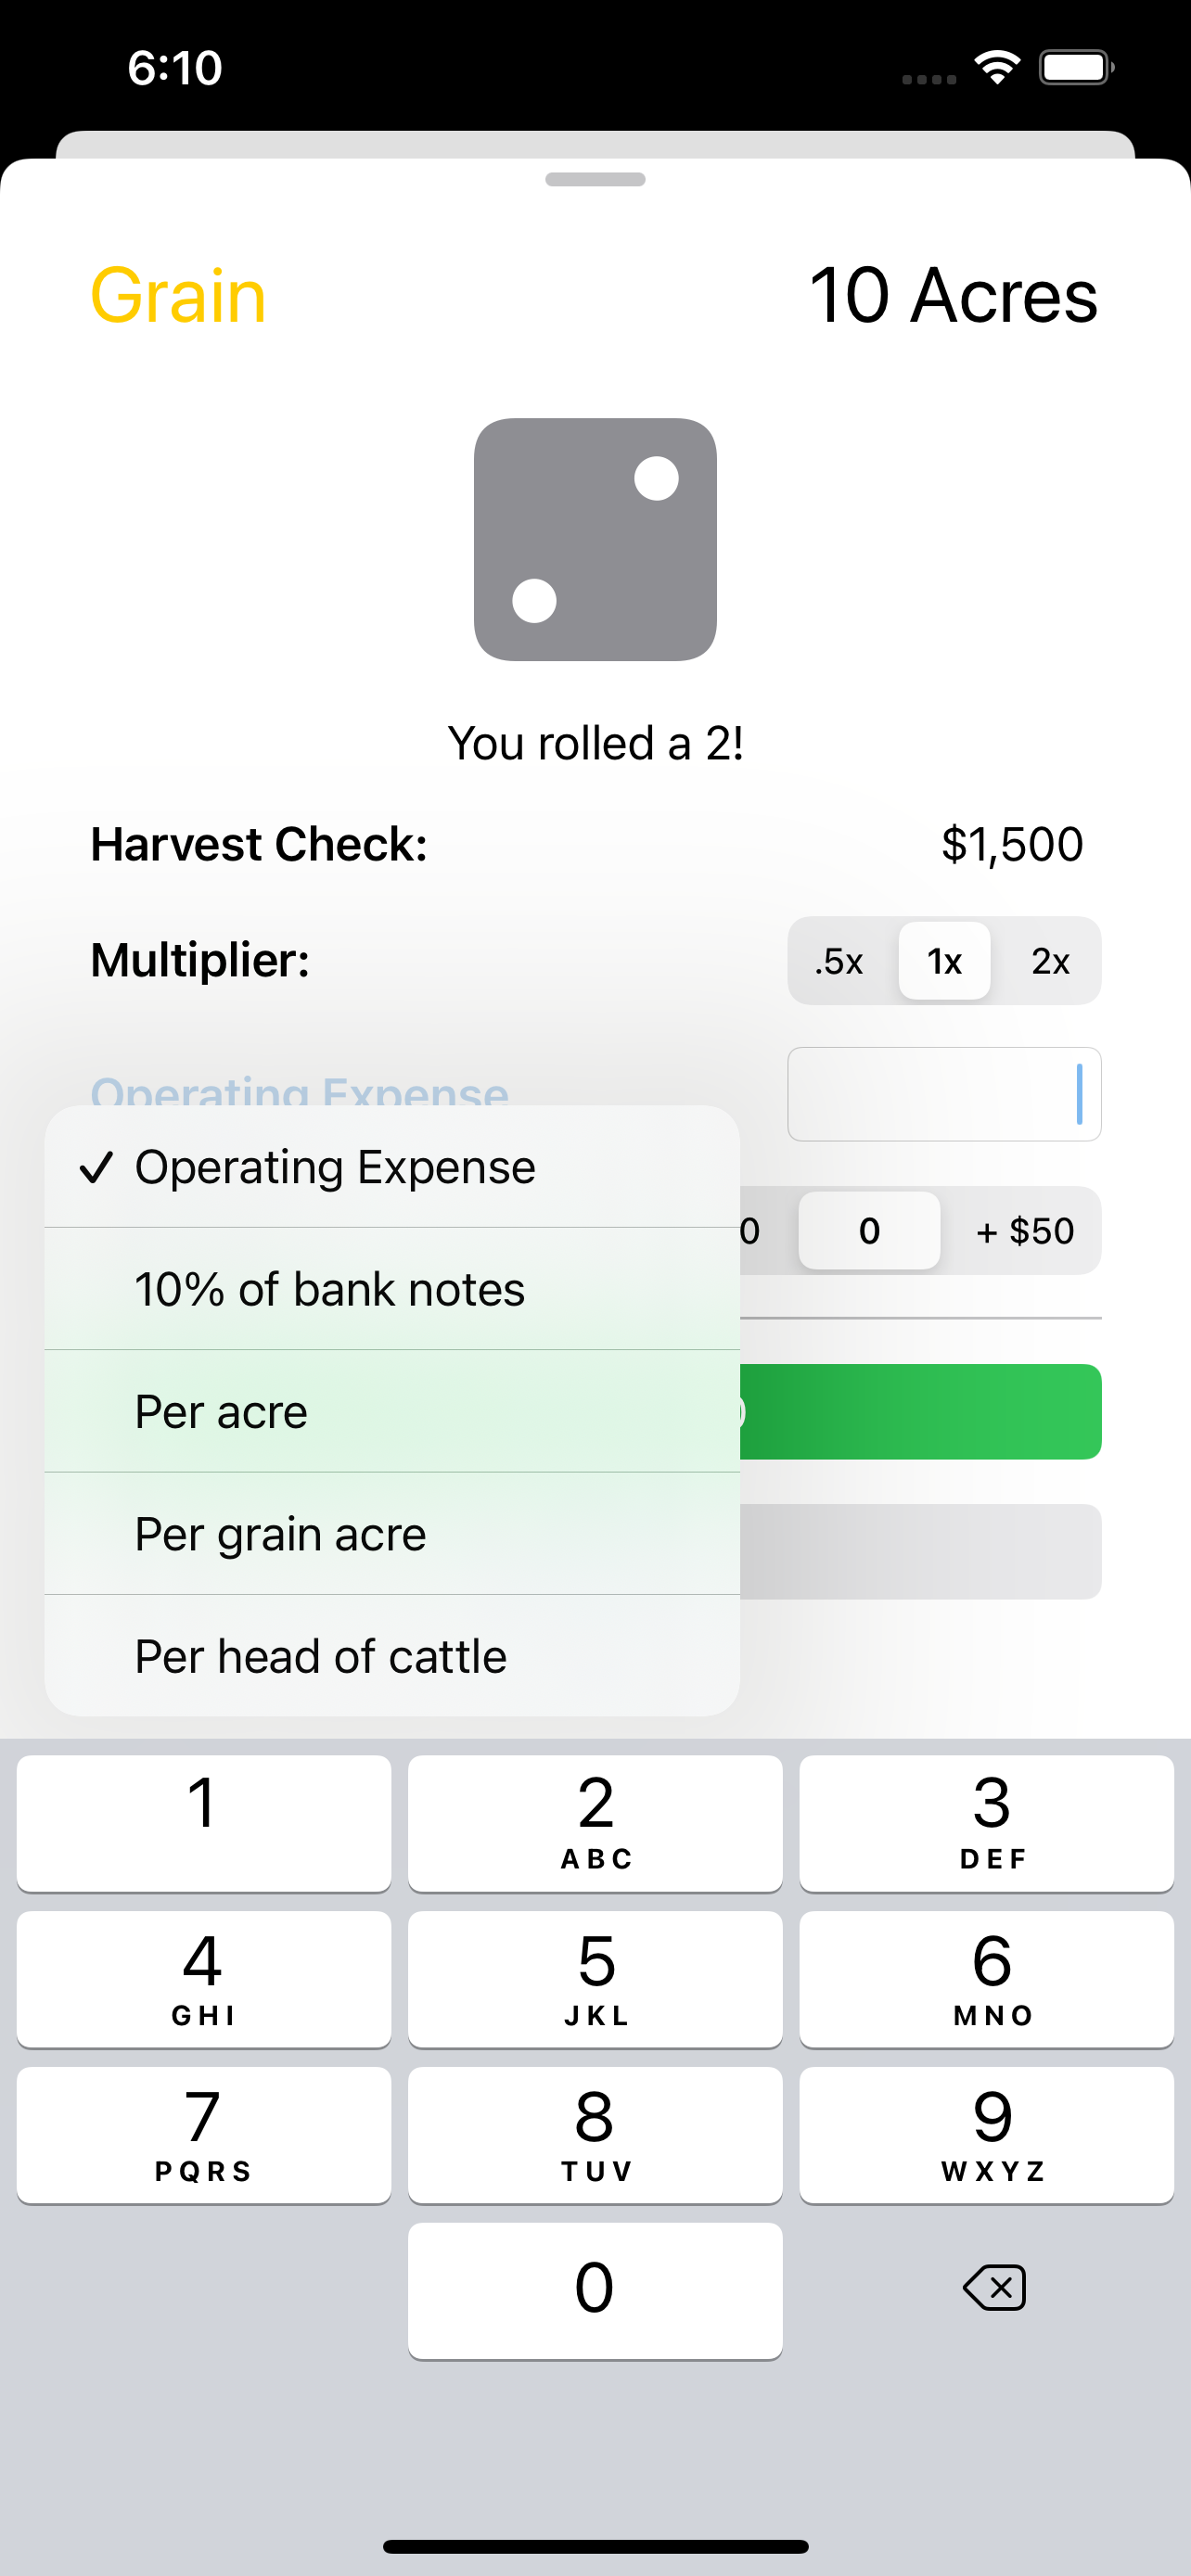The height and width of the screenshot is (2576, 1191).
Task: Tap the + $50 adjustment segment
Action: click(x=1024, y=1230)
